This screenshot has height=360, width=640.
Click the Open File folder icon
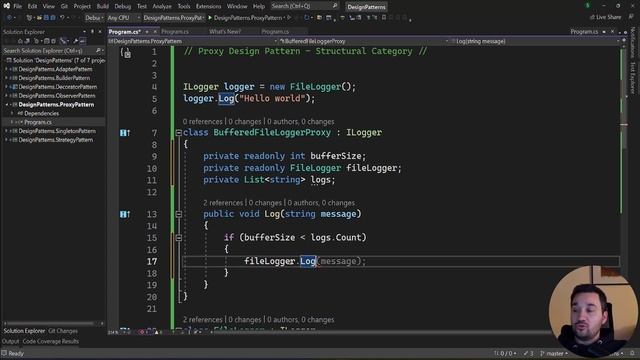[39, 18]
